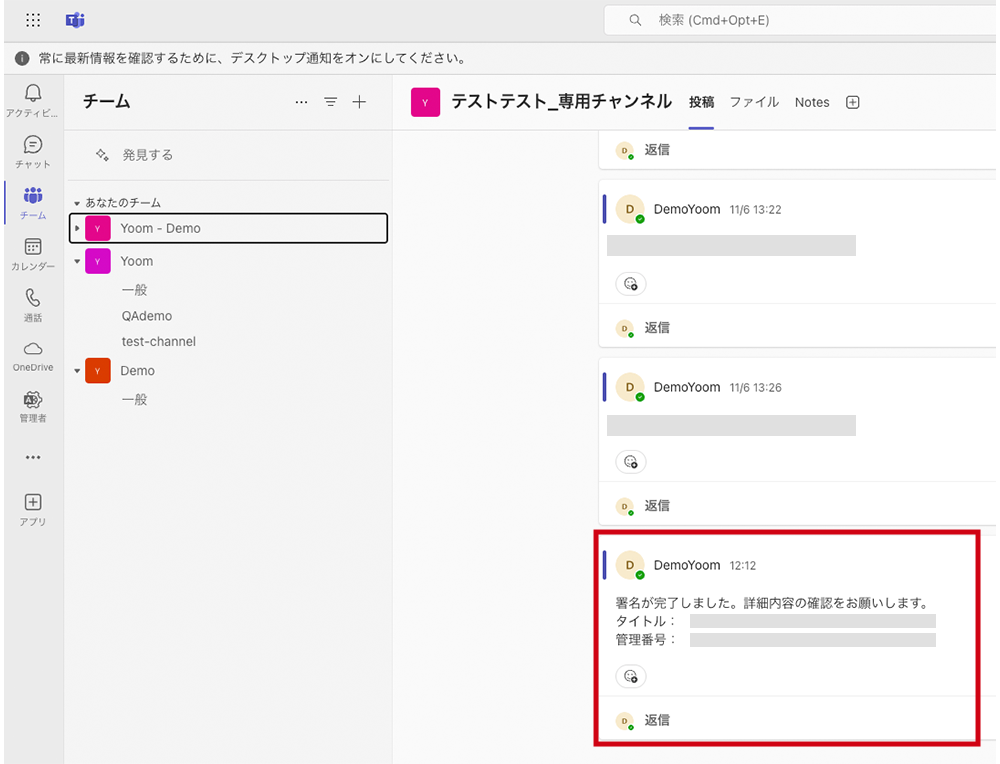
Task: Click DemoYoom avatar on 12:12 post
Action: (x=630, y=566)
